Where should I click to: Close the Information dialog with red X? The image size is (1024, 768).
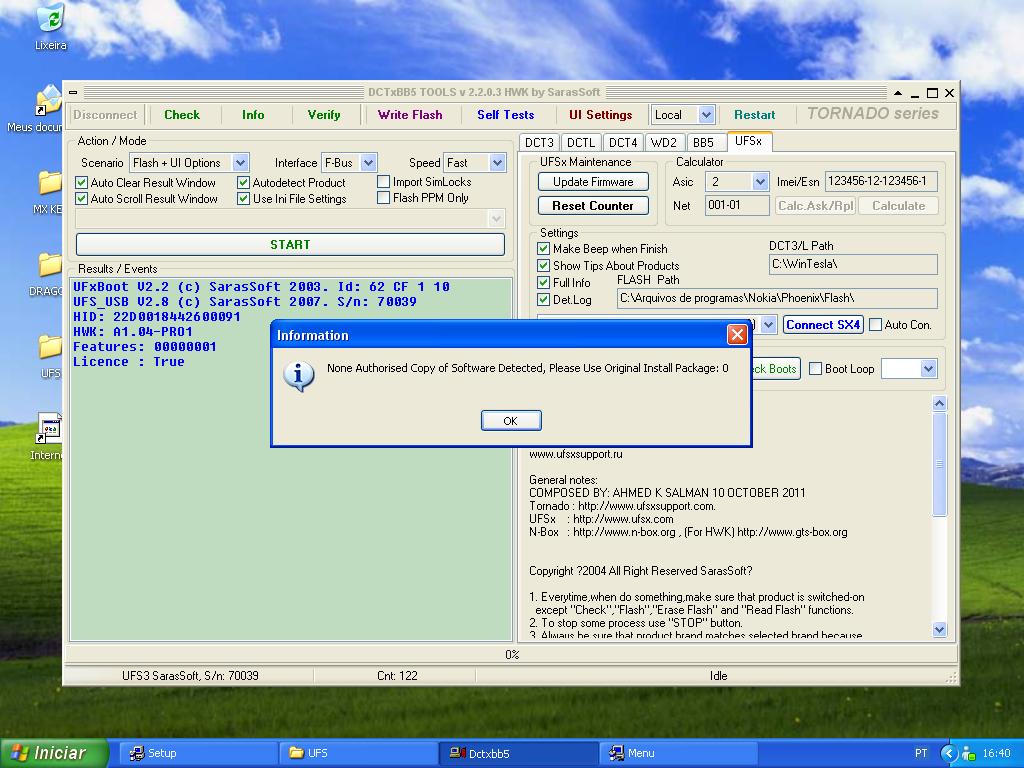737,335
